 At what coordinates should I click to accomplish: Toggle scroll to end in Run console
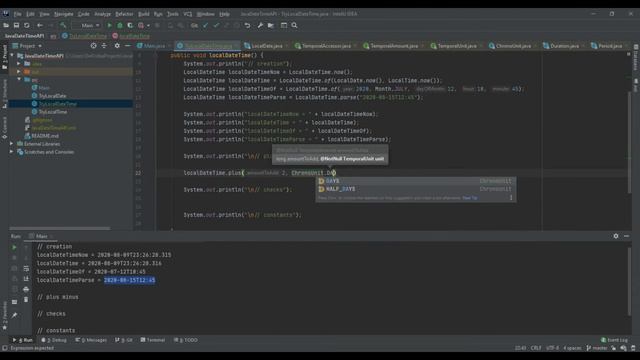pos(26,279)
